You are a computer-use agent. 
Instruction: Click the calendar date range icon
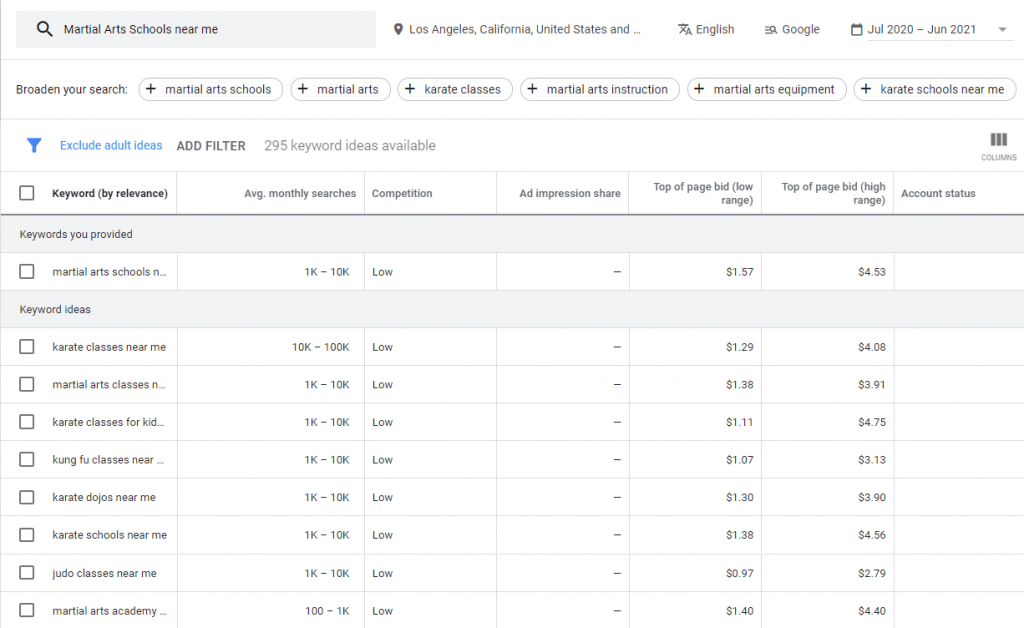point(856,29)
